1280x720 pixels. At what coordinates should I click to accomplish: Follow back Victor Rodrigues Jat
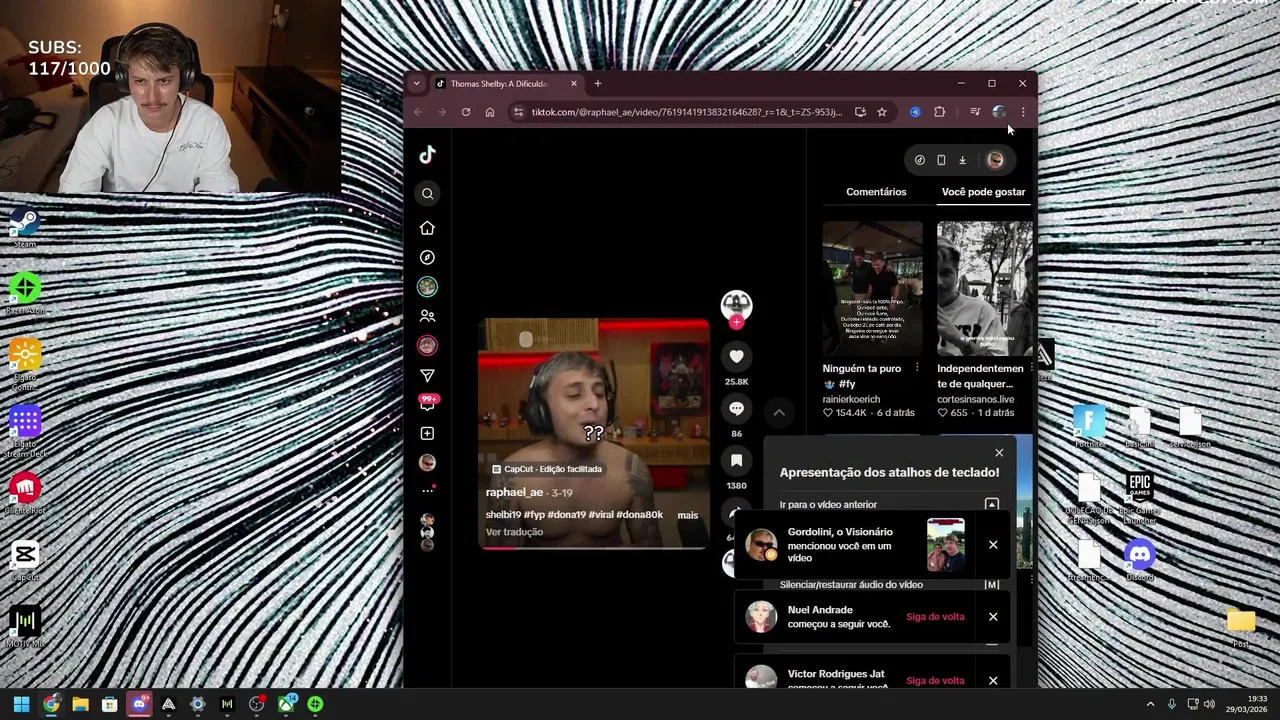coord(935,681)
